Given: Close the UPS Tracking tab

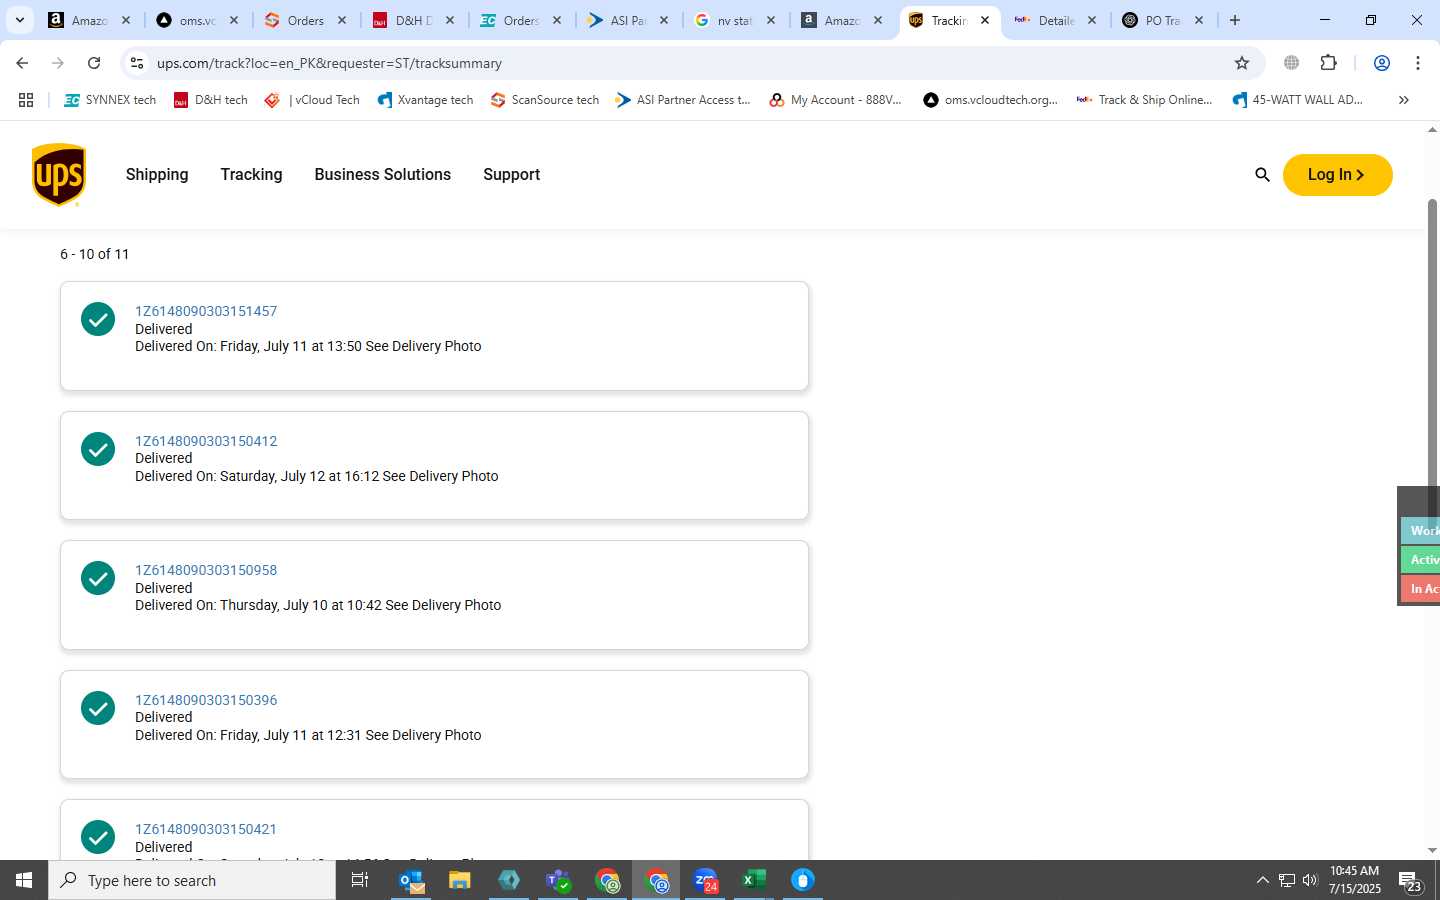Looking at the screenshot, I should [985, 20].
